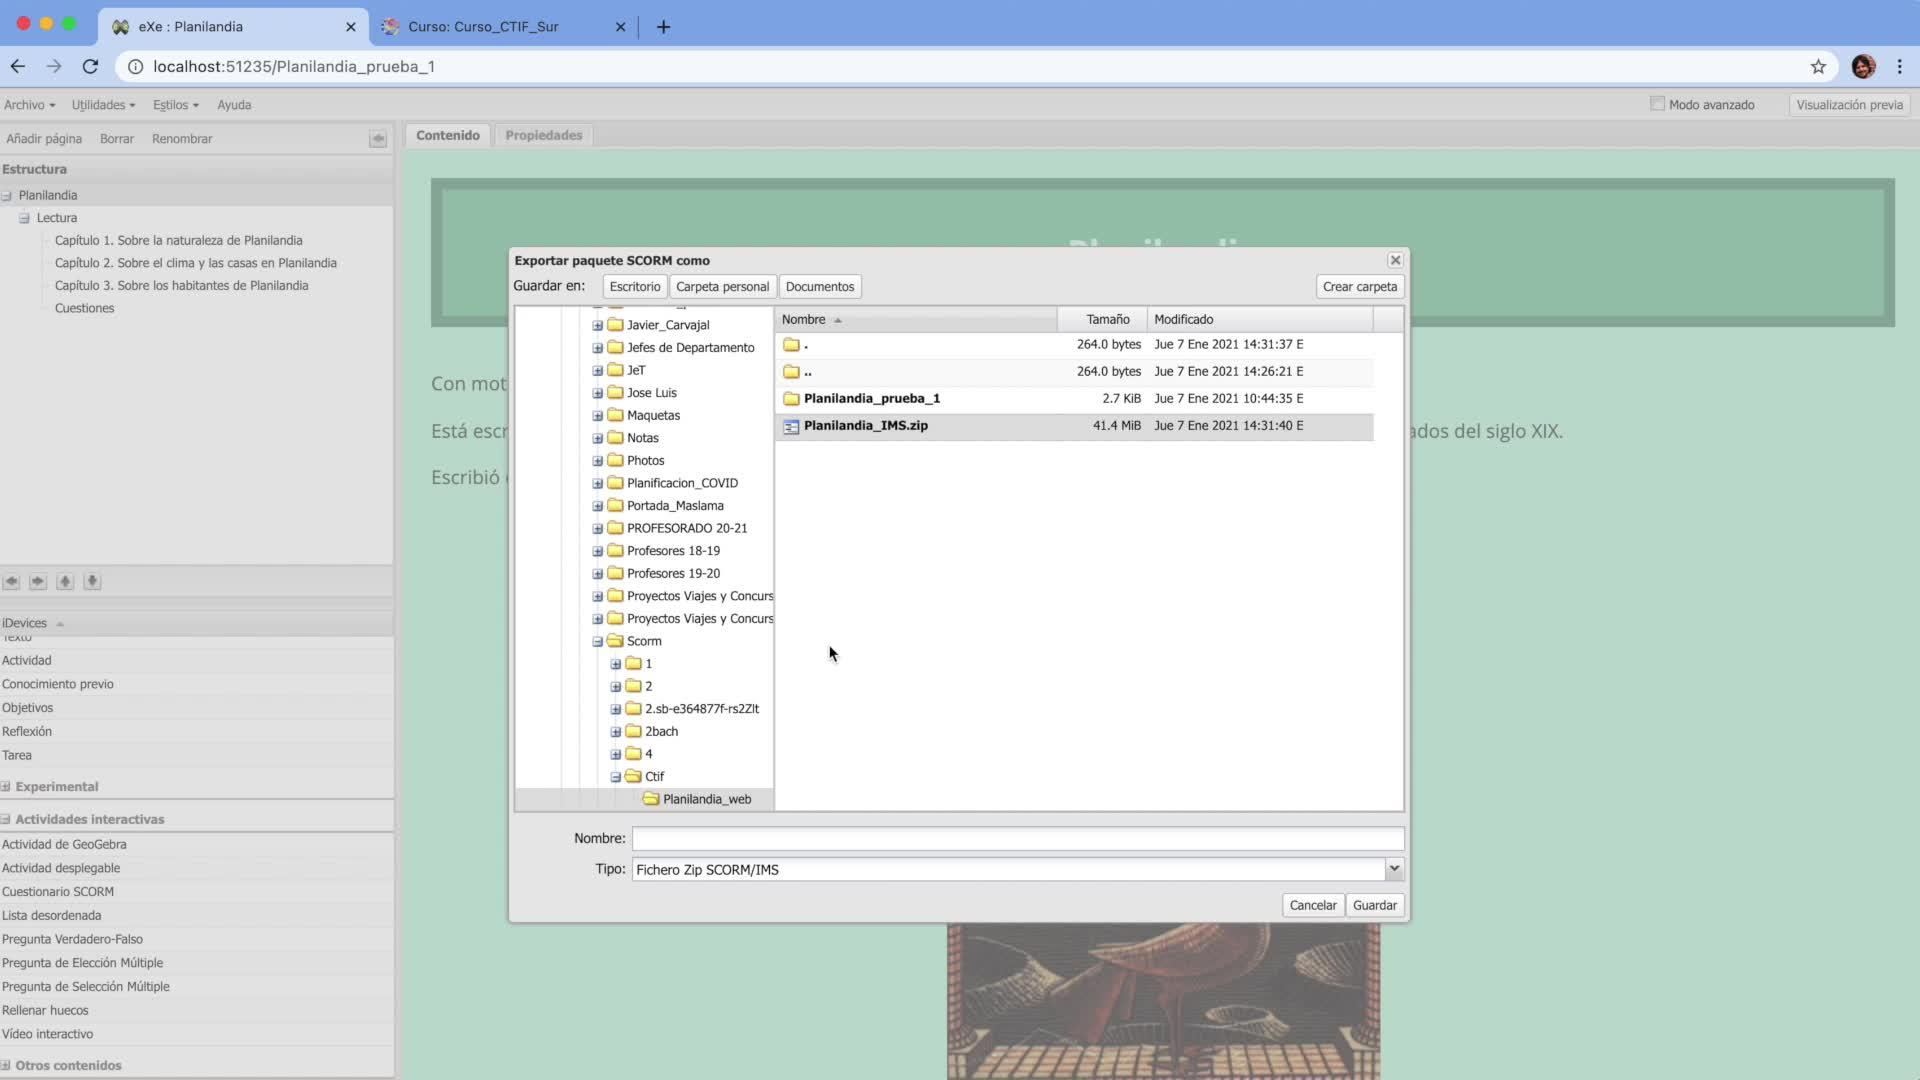Bookmark this page with the star icon

[x=1818, y=67]
